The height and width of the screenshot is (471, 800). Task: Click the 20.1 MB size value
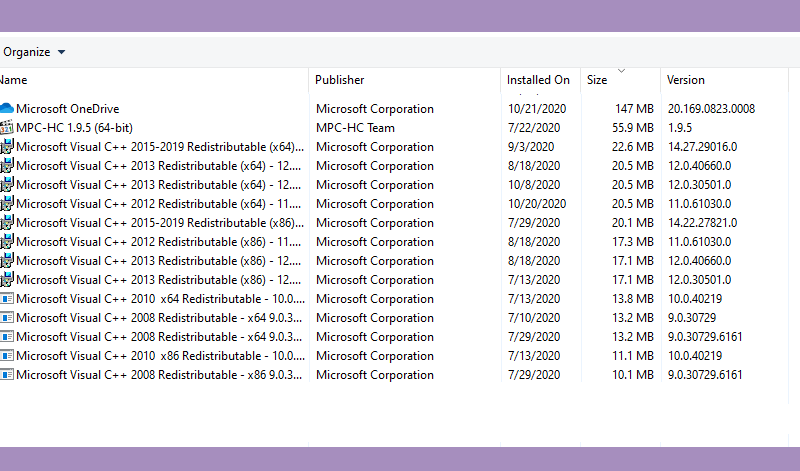pyautogui.click(x=633, y=223)
